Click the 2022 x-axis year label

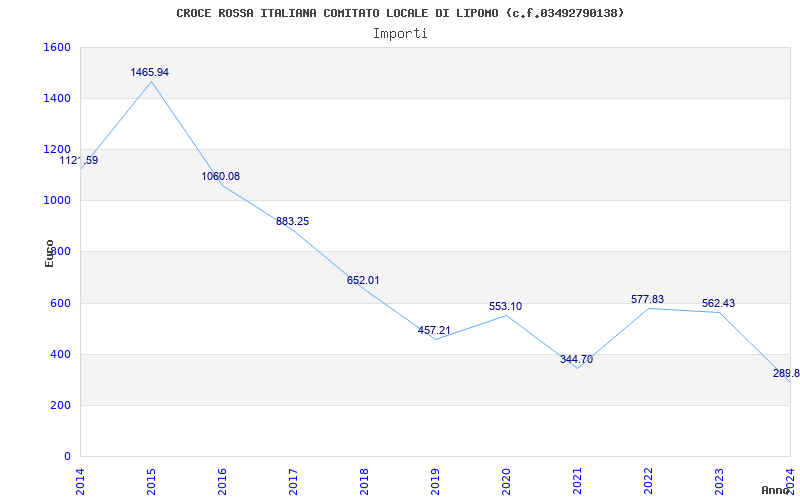click(x=648, y=481)
